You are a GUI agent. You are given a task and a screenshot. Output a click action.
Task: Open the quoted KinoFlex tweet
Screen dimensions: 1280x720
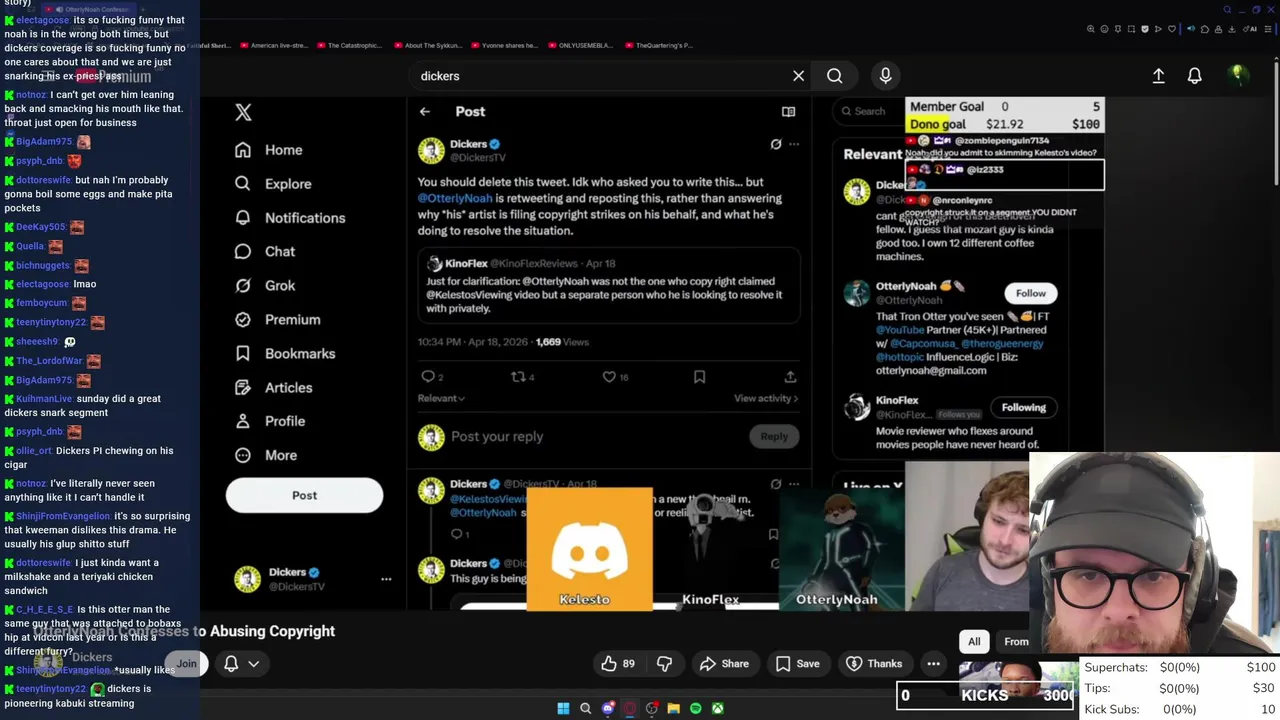click(609, 285)
